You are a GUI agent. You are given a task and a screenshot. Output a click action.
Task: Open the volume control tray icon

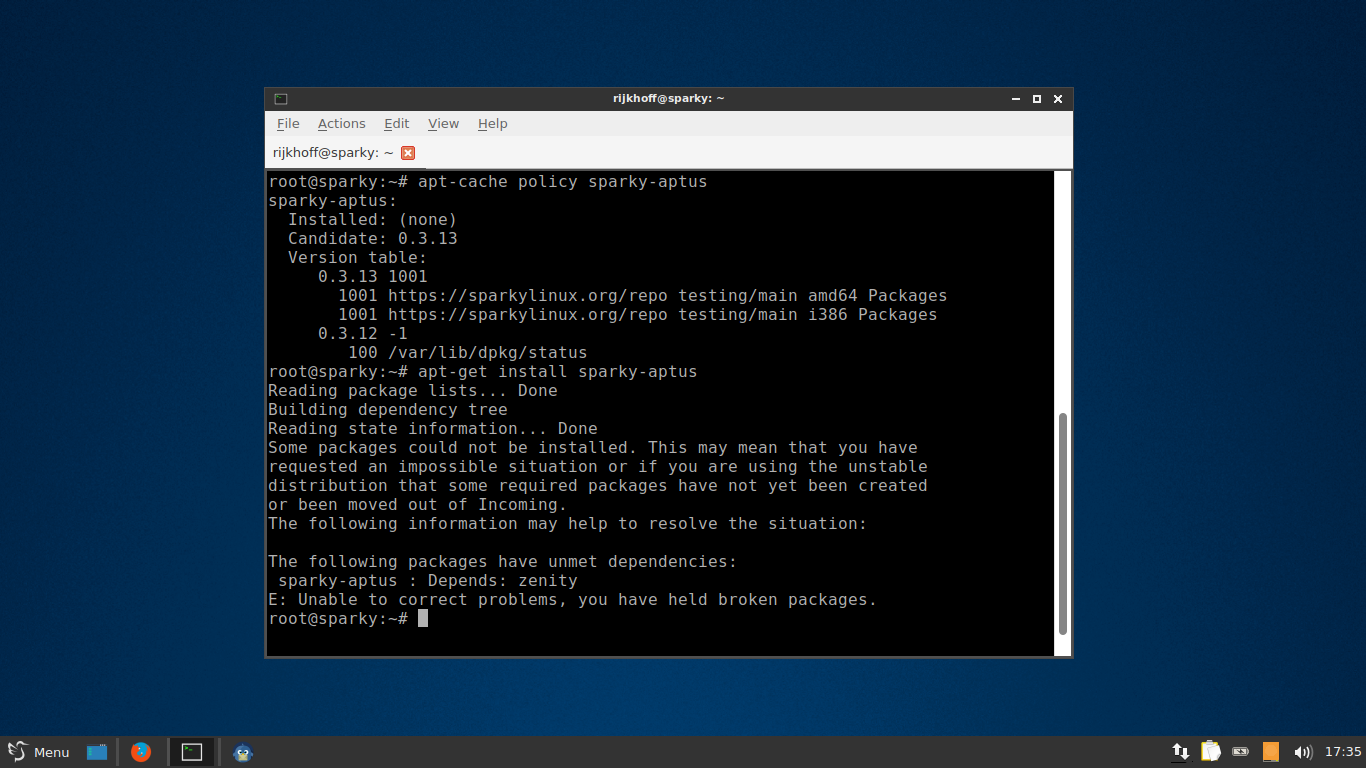pyautogui.click(x=1302, y=752)
